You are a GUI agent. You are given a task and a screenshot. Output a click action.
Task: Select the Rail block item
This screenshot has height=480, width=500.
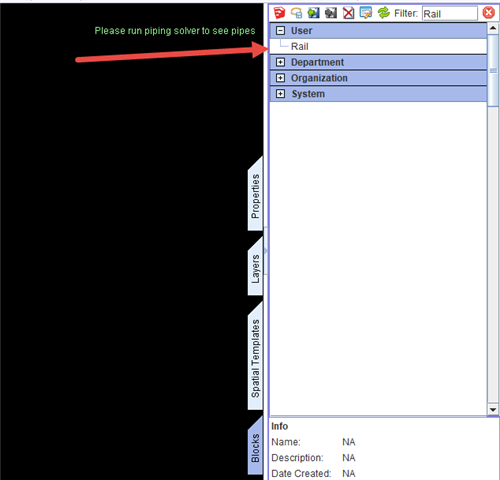tap(300, 46)
